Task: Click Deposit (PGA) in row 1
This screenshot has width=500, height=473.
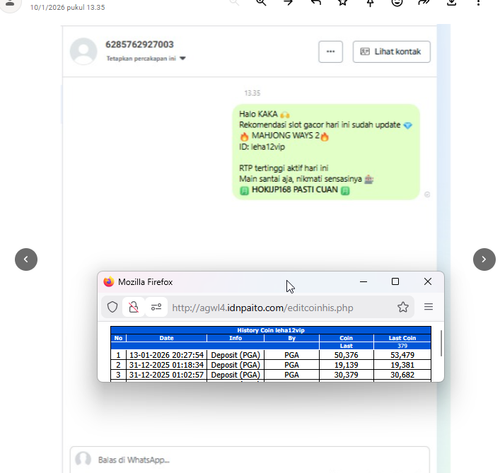Action: pyautogui.click(x=235, y=355)
